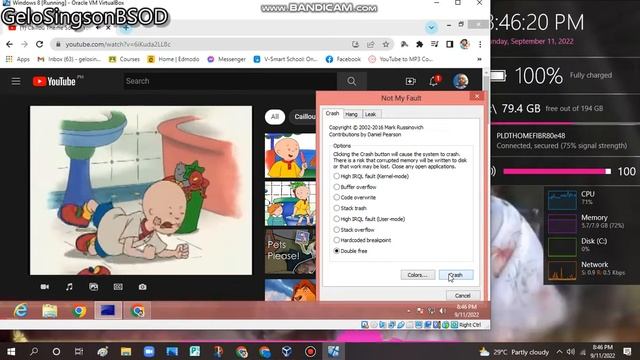Open the Chrome profile avatar
Screen dimensions: 640x360
(x=464, y=44)
